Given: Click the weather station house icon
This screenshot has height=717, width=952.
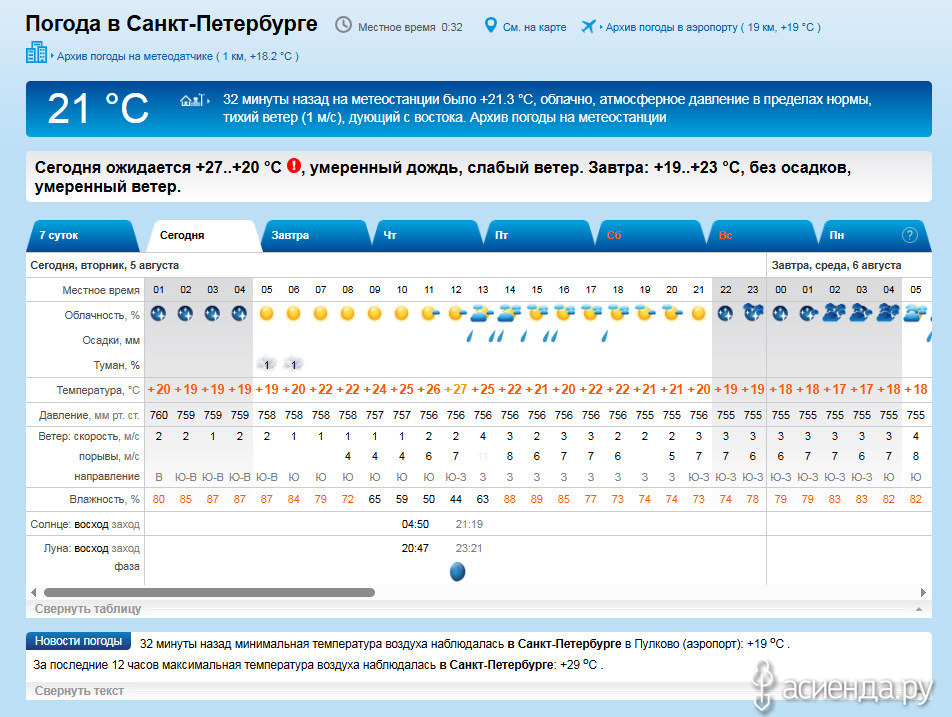Looking at the screenshot, I should 192,100.
